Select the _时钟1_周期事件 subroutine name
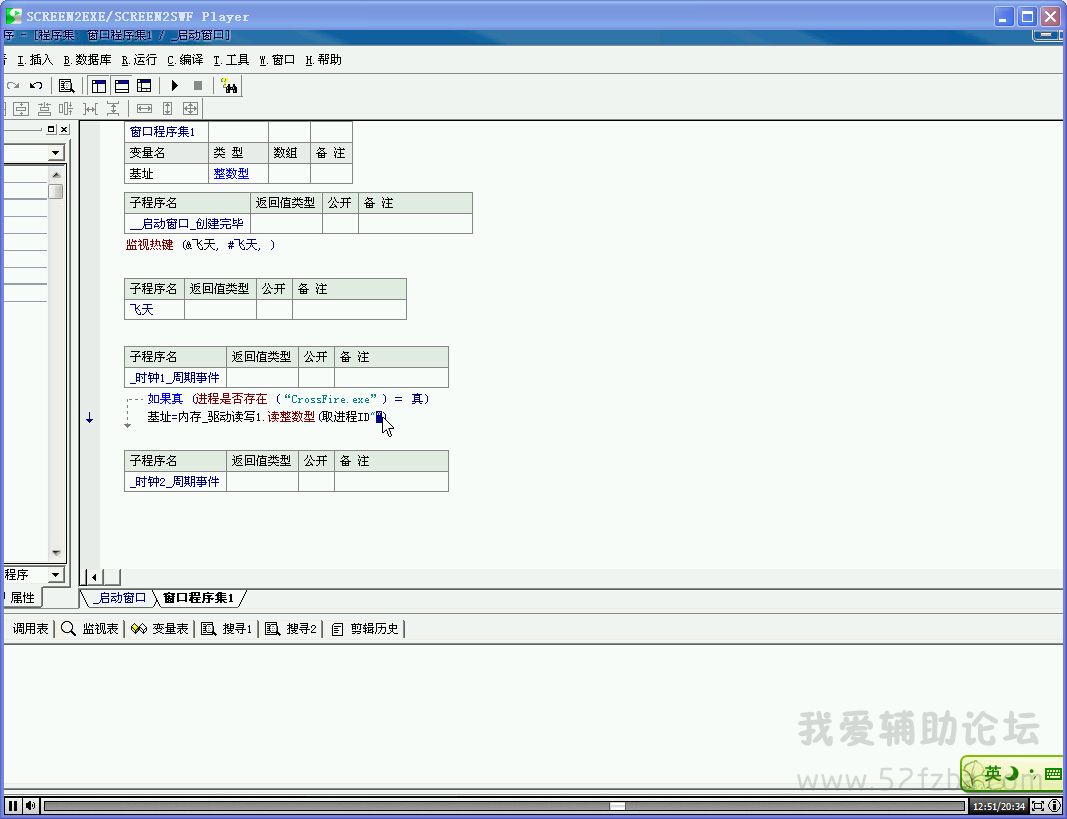Viewport: 1067px width, 819px height. tap(175, 378)
